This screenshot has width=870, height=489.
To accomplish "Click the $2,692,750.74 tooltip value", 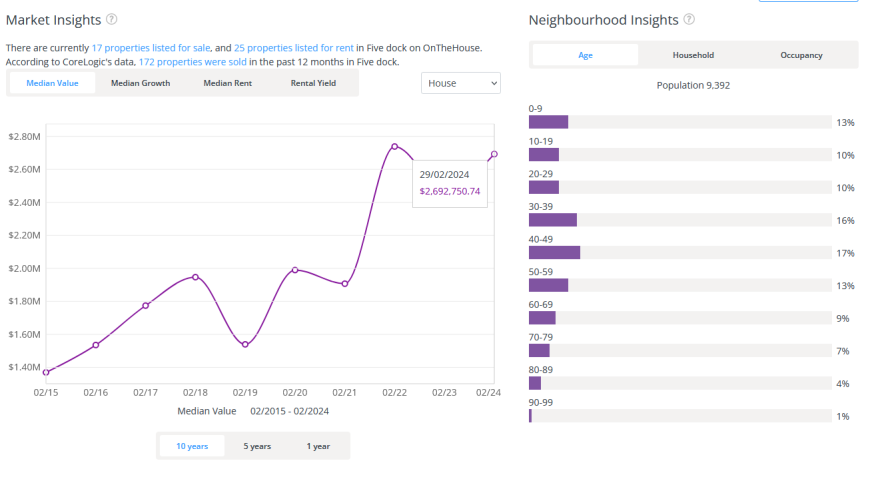I will [x=450, y=191].
